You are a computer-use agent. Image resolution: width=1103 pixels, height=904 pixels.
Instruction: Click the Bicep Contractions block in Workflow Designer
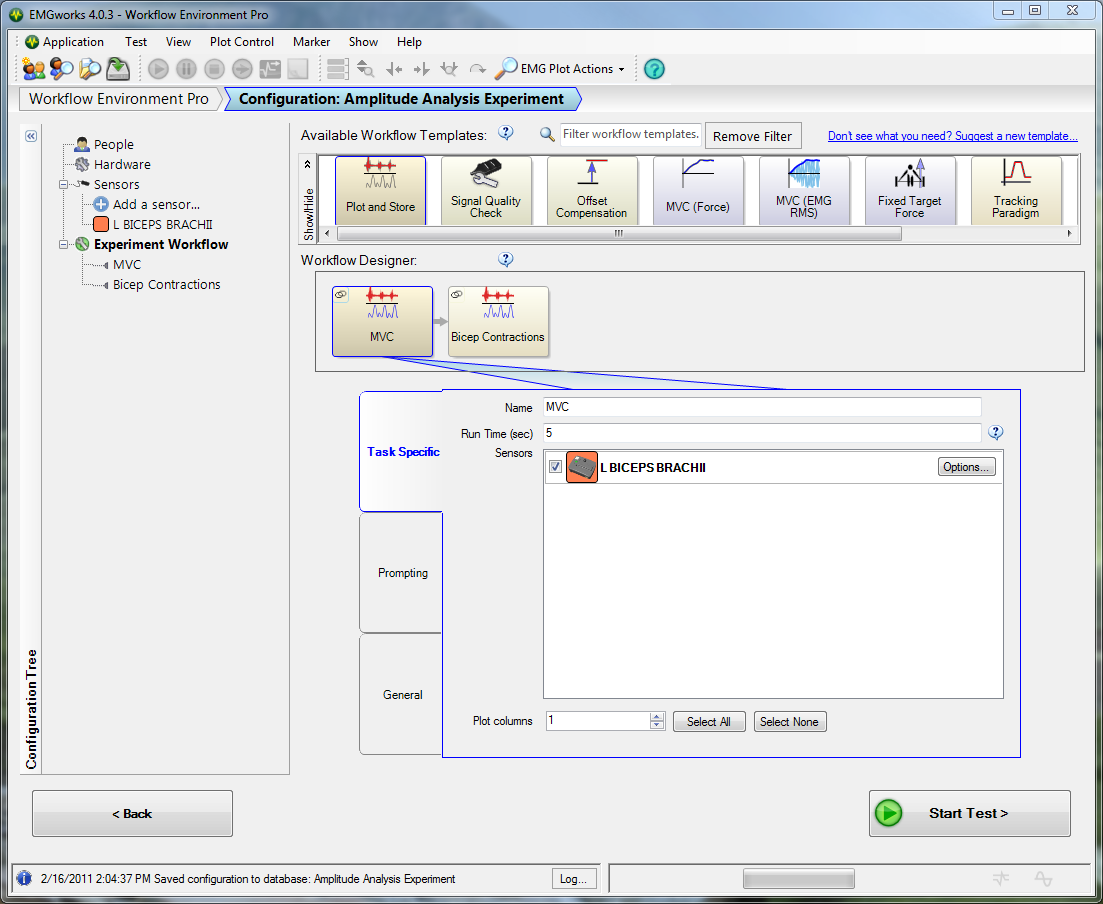498,321
